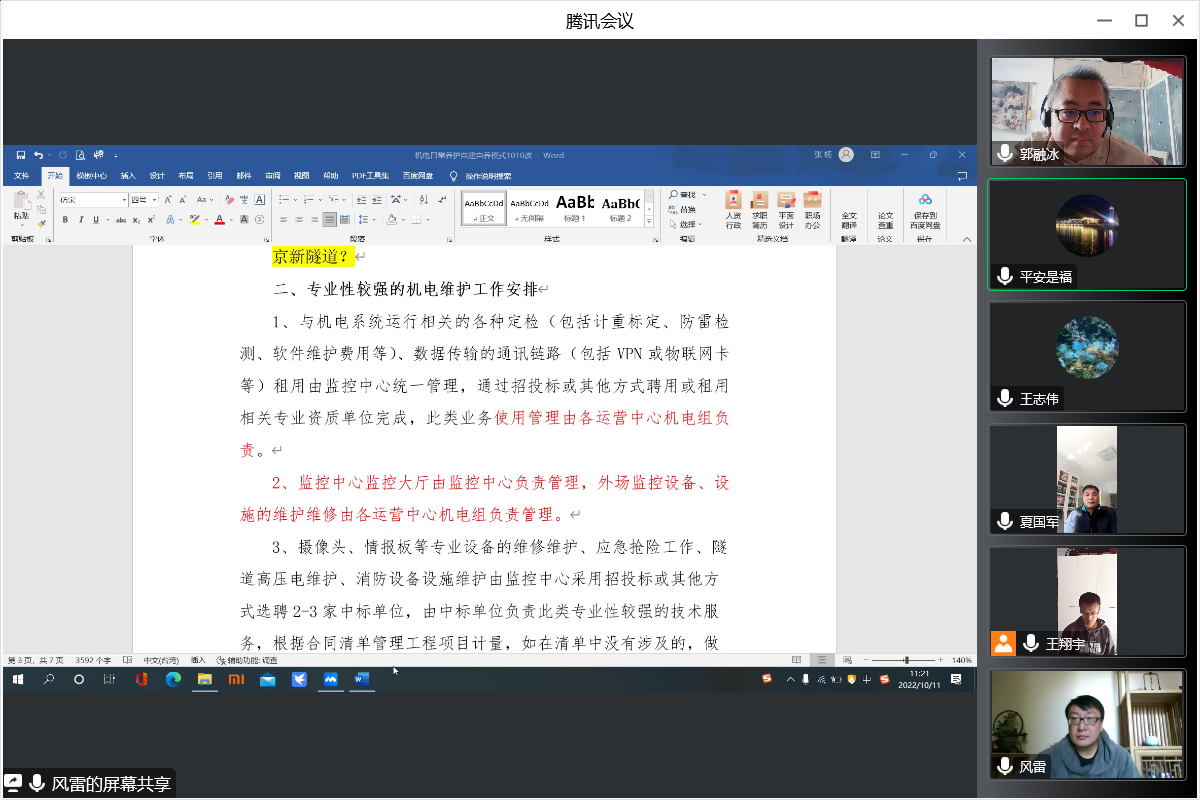Mute 风雷's microphone
The height and width of the screenshot is (800, 1200).
(1005, 767)
